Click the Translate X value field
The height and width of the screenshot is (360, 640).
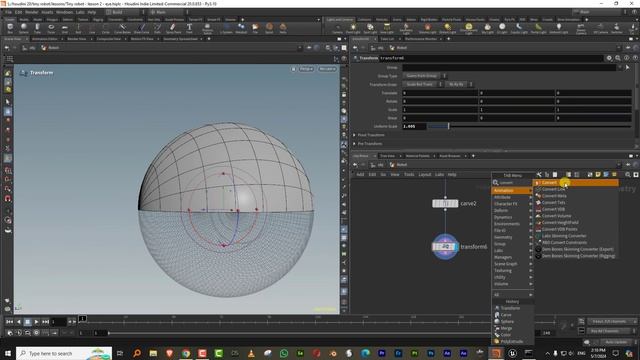(440, 93)
